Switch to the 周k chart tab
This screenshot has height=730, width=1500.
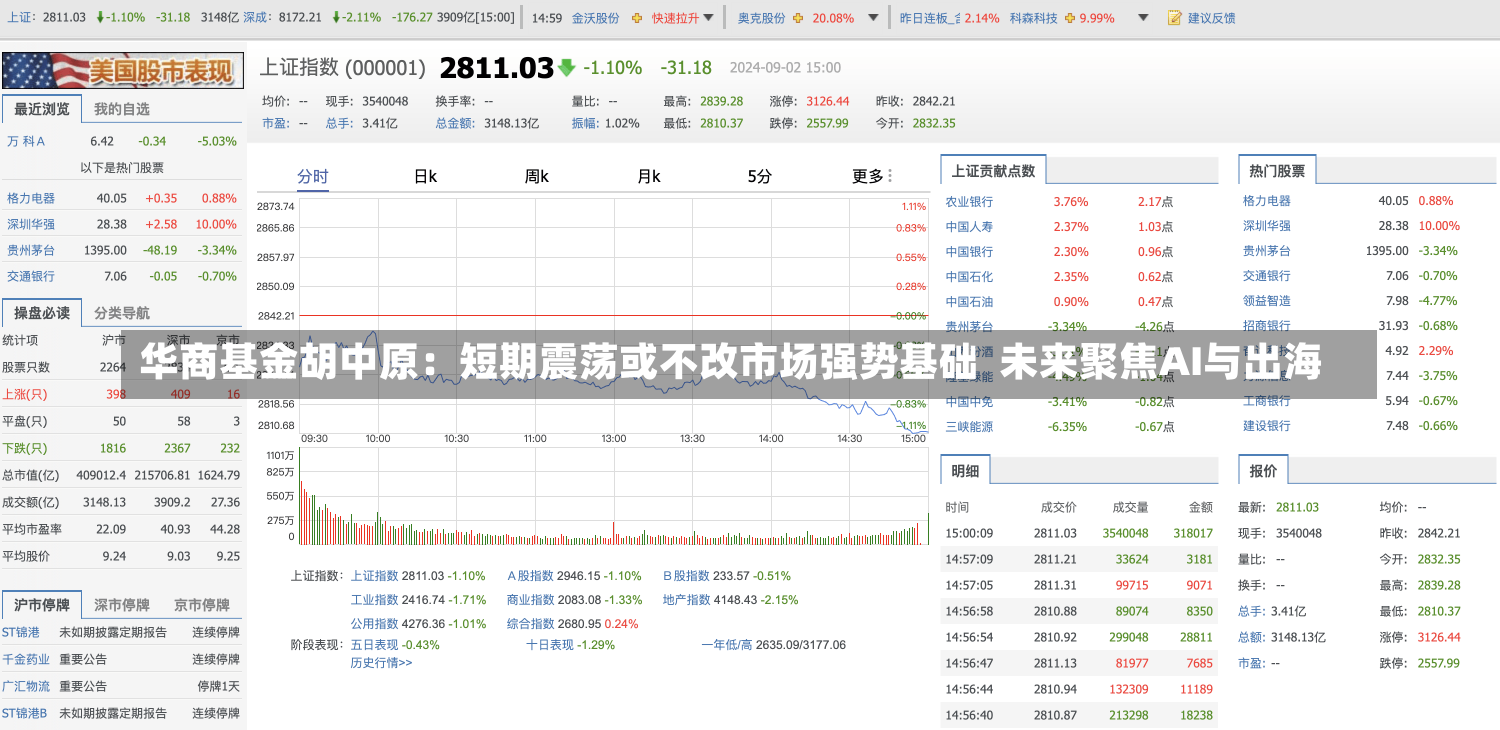[x=537, y=176]
